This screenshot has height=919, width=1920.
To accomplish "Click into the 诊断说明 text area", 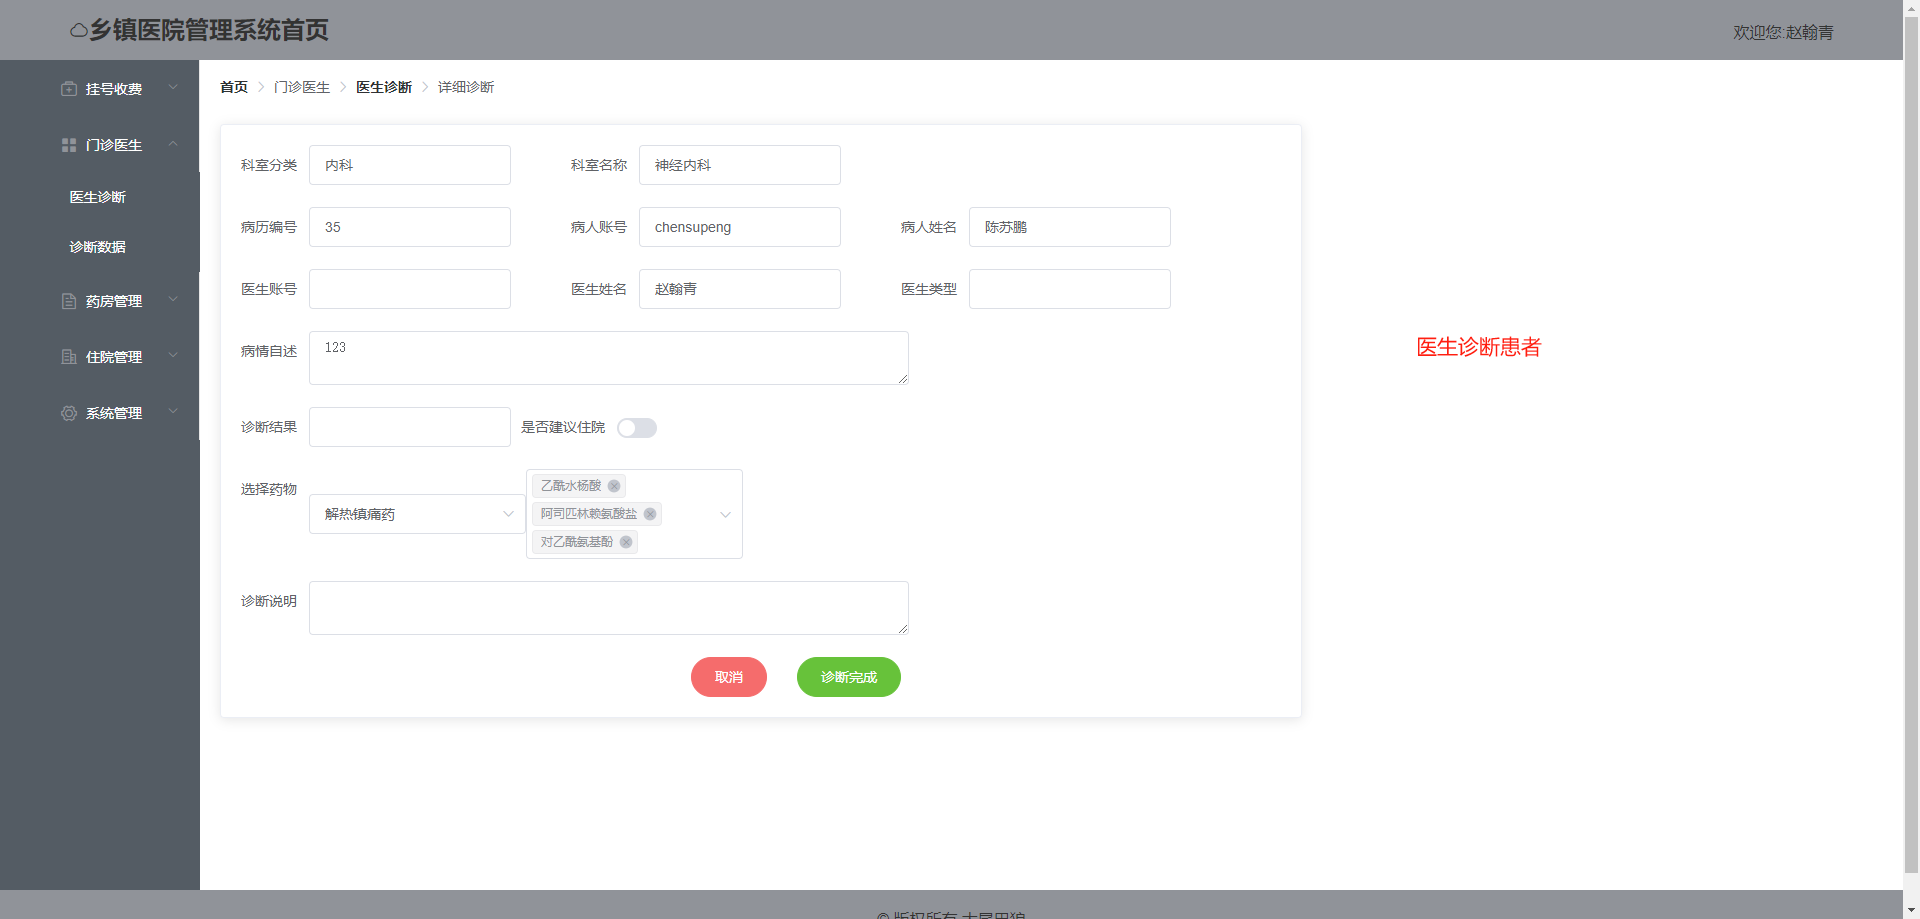I will (x=608, y=608).
